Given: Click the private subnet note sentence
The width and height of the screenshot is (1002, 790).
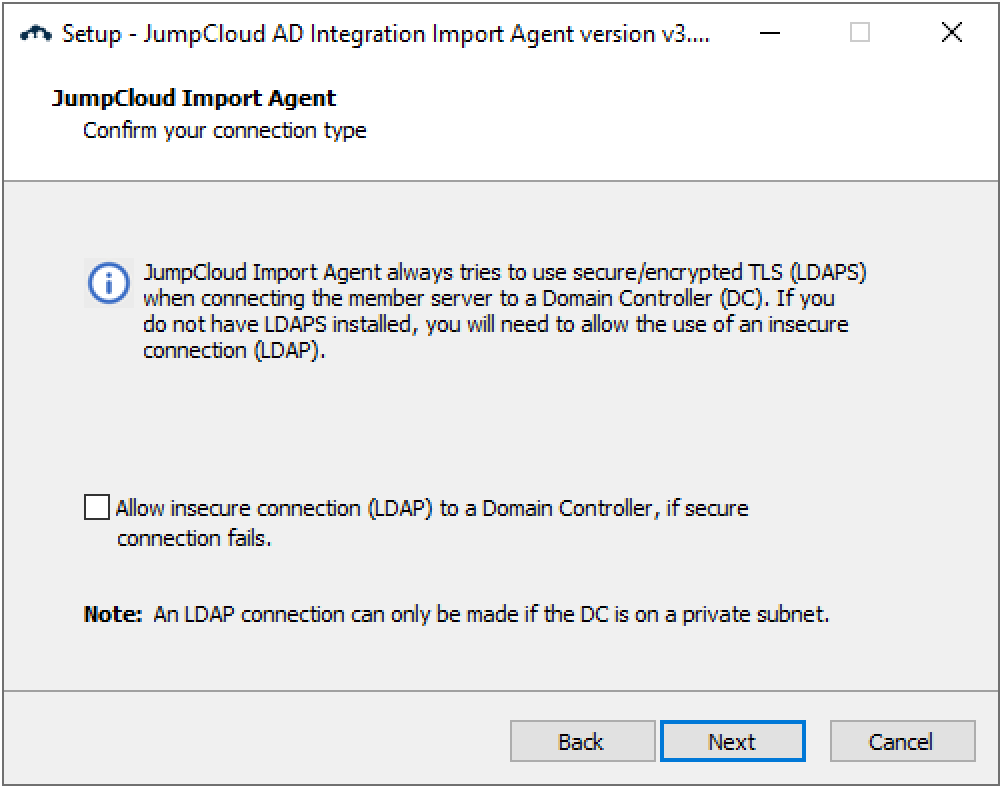Looking at the screenshot, I should pos(491,614).
